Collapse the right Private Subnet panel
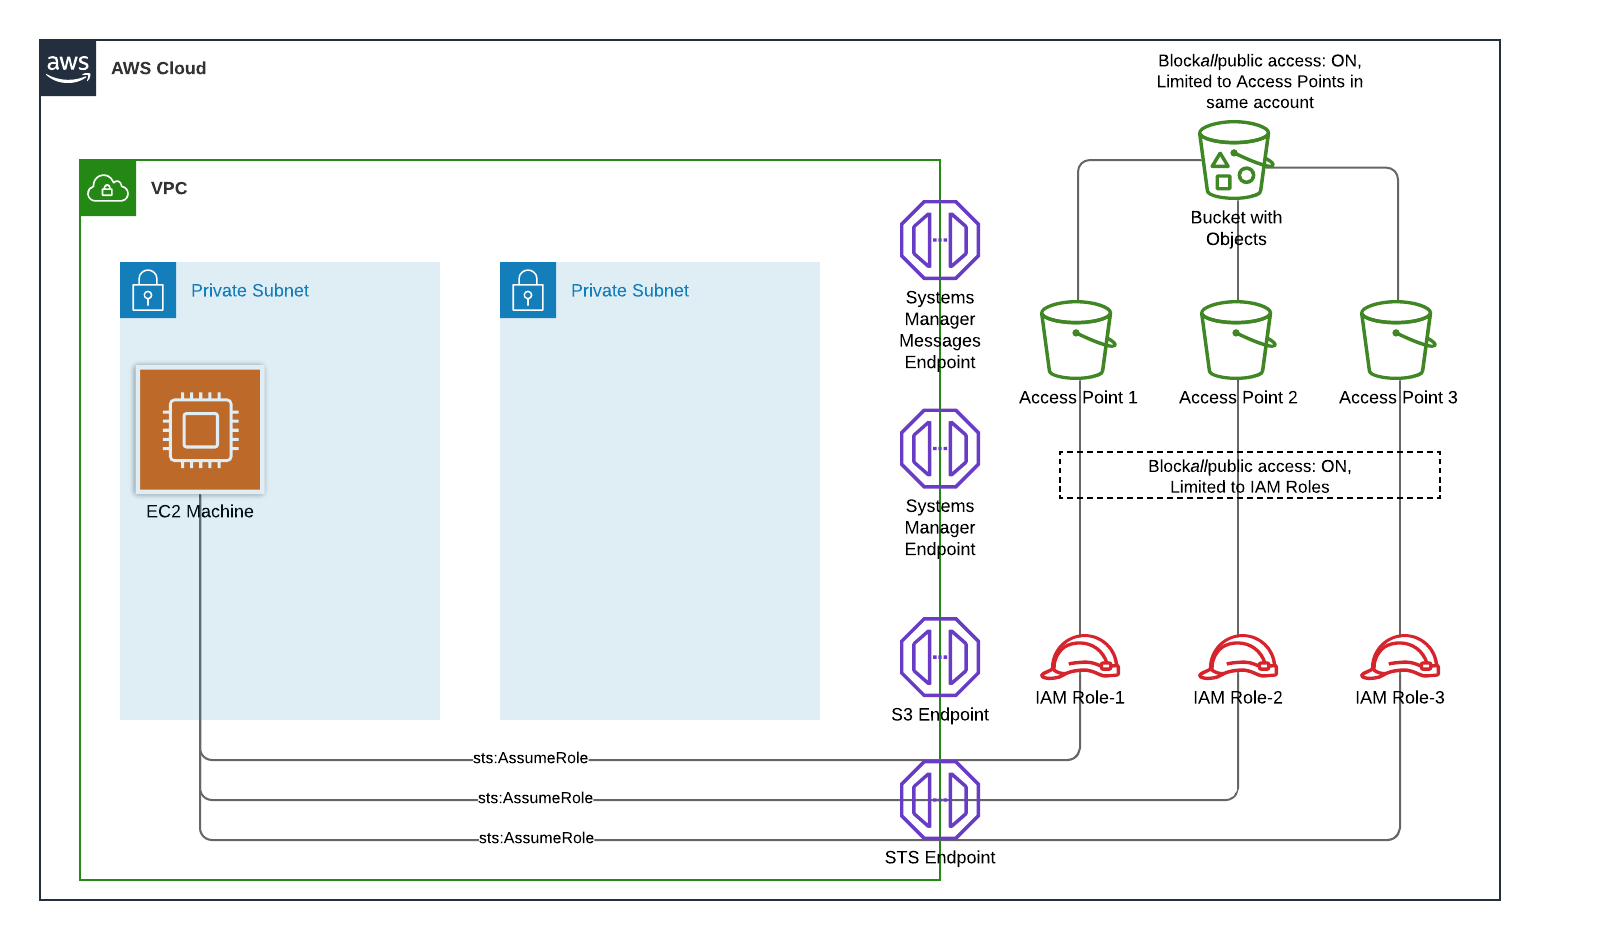This screenshot has height=940, width=1611. click(660, 490)
